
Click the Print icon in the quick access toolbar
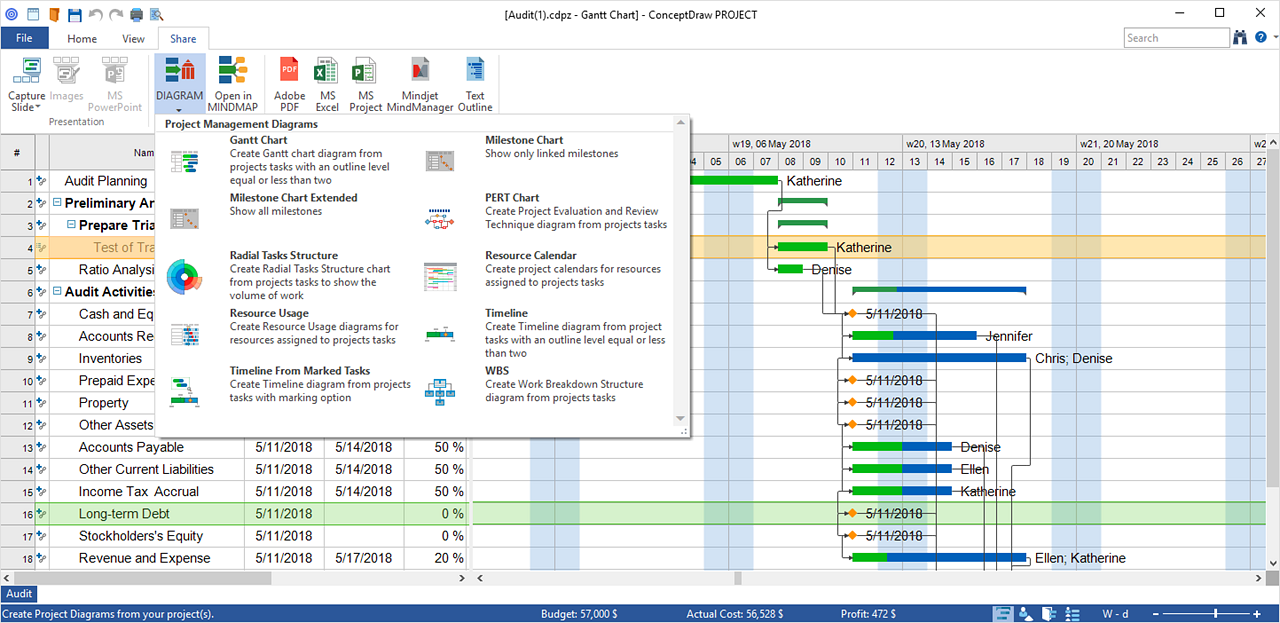coord(135,14)
